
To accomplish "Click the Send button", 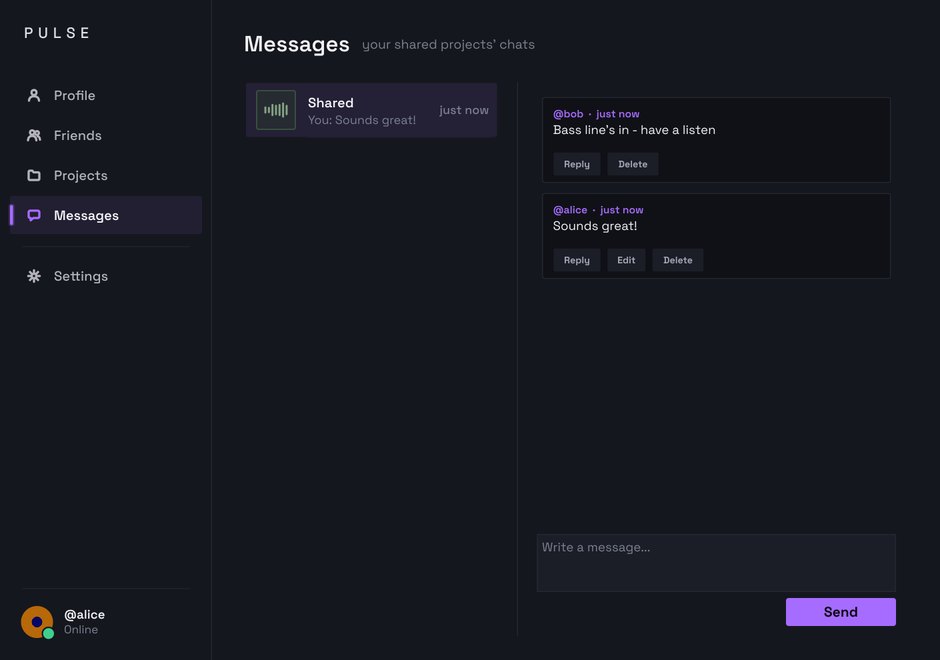I will pyautogui.click(x=840, y=612).
